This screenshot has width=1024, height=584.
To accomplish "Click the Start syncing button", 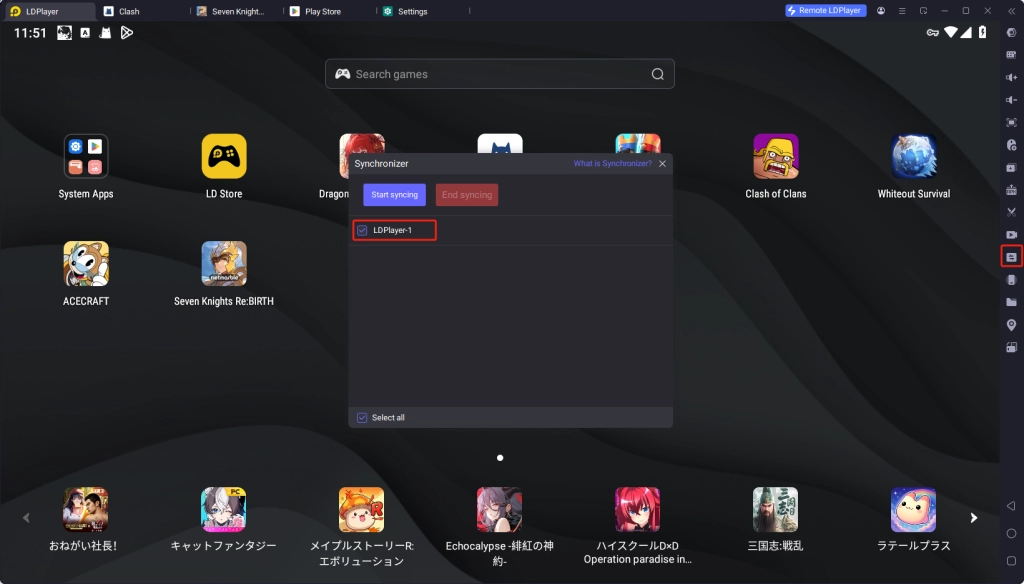I will coord(394,195).
